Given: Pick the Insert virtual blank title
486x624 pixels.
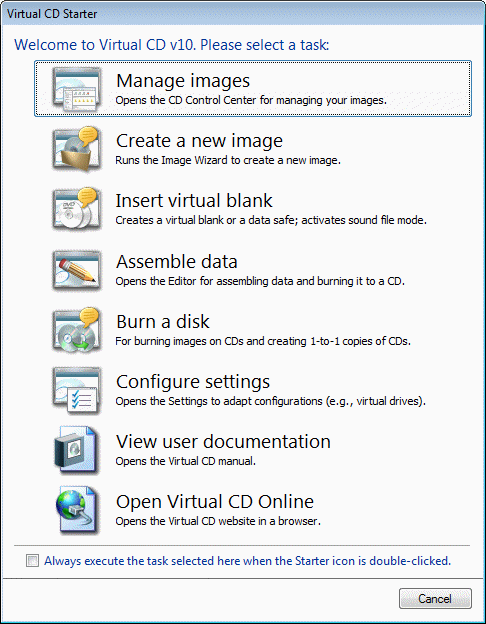Looking at the screenshot, I should [x=194, y=200].
